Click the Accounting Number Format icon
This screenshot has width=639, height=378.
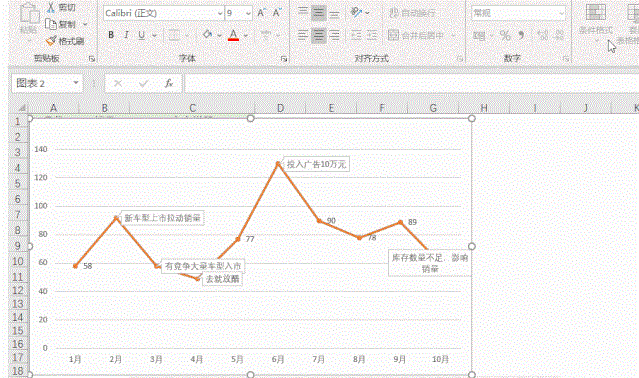(x=479, y=36)
